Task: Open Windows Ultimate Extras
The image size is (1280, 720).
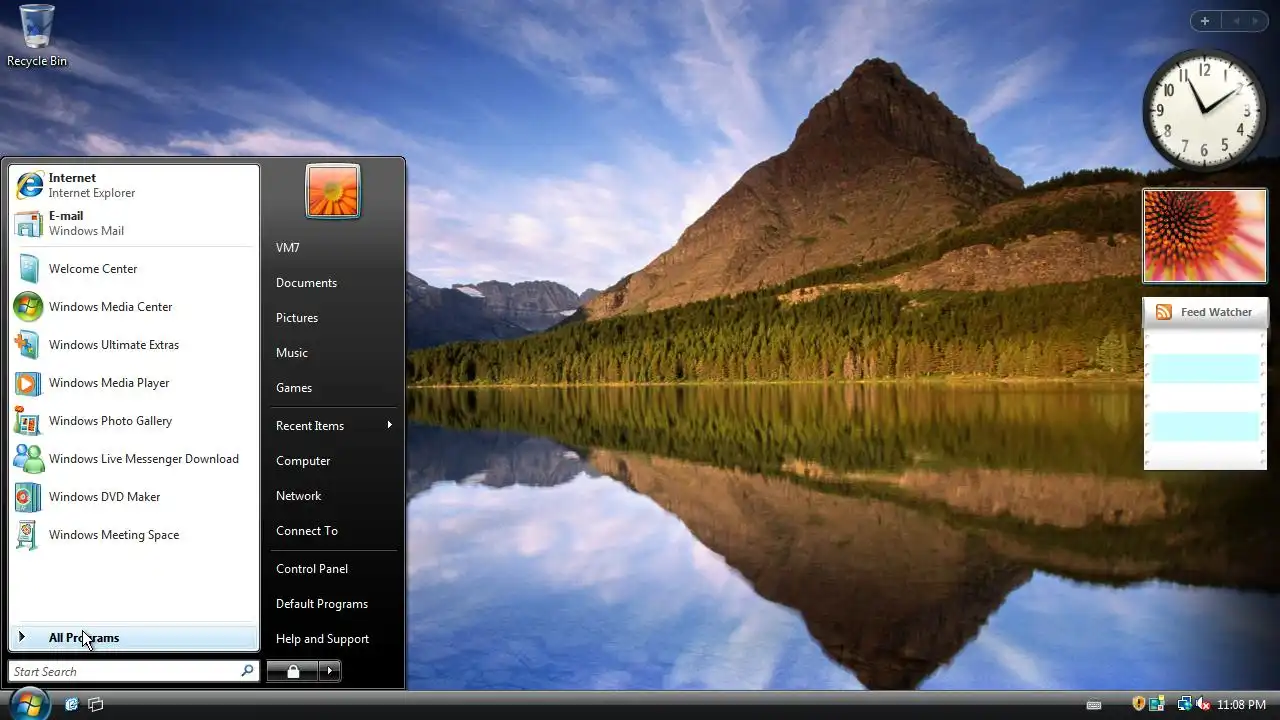Action: (134, 345)
